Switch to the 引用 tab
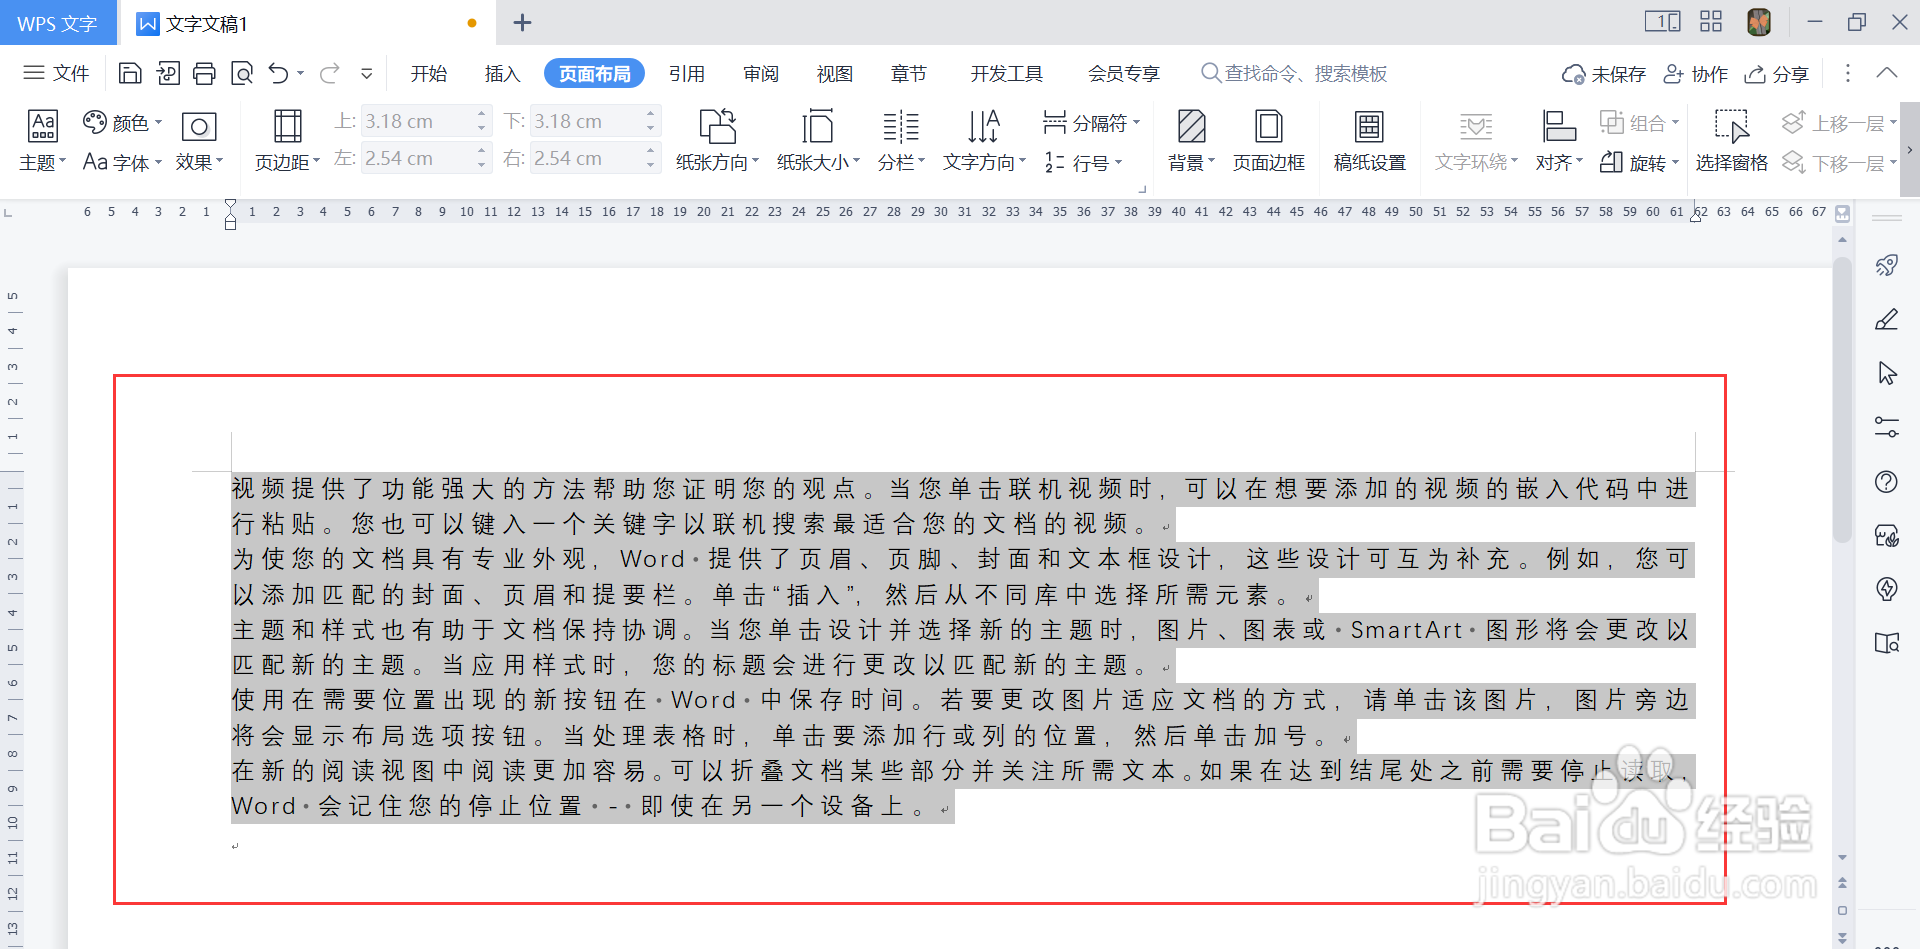The width and height of the screenshot is (1920, 949). point(687,73)
